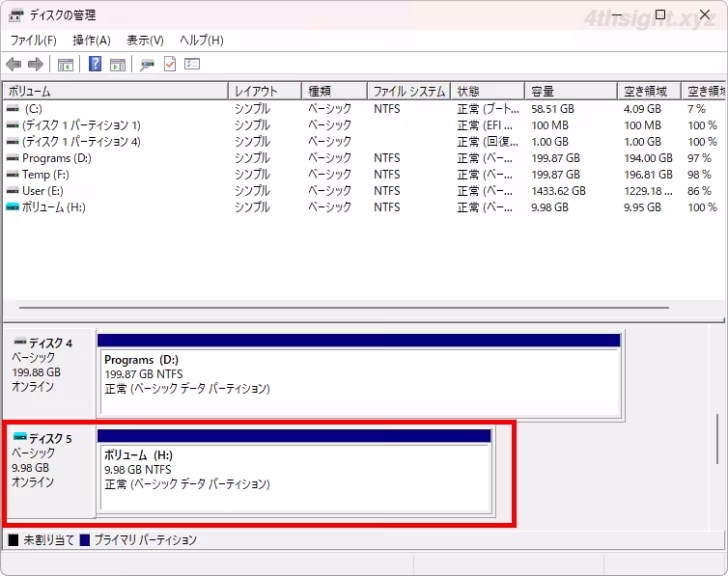Click the 9.95 GB free space cell
This screenshot has width=728, height=576.
(x=642, y=207)
